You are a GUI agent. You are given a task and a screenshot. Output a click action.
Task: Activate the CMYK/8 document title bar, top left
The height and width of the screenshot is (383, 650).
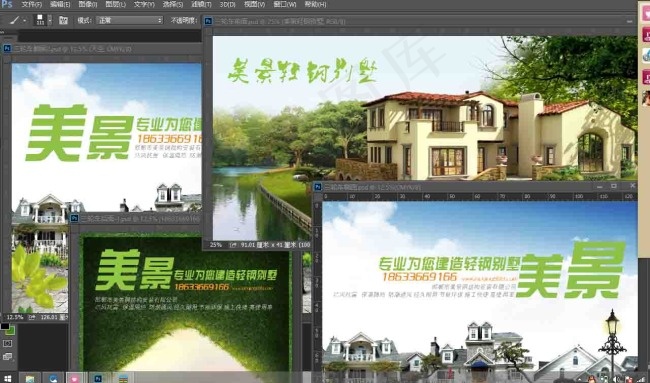[x=102, y=48]
